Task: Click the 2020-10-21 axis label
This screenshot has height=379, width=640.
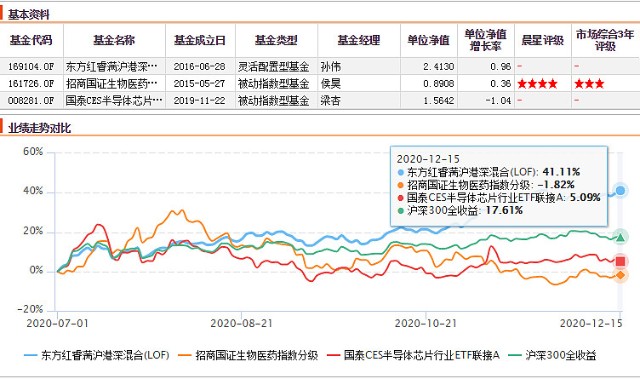Action: click(426, 324)
